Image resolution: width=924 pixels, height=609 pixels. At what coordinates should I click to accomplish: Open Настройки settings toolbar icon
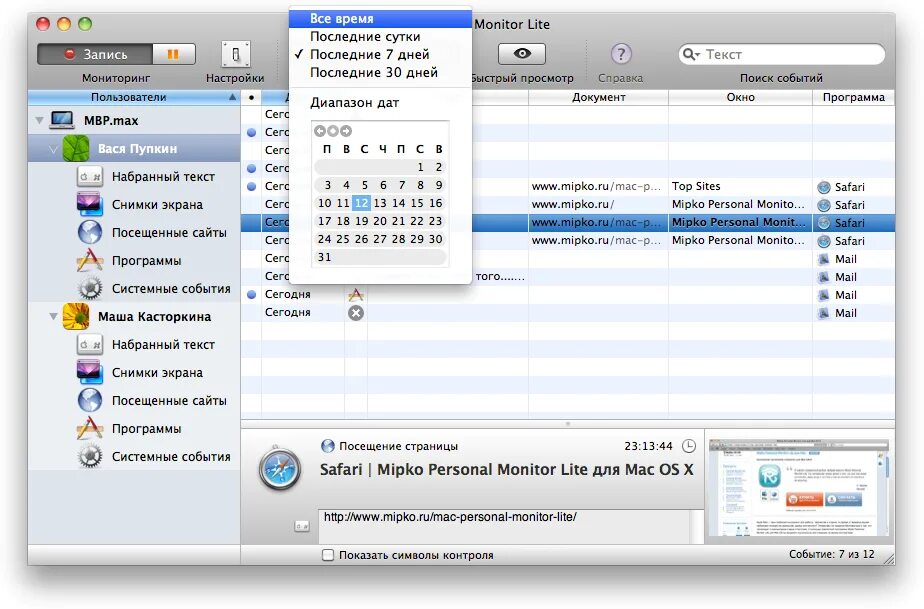coord(236,54)
